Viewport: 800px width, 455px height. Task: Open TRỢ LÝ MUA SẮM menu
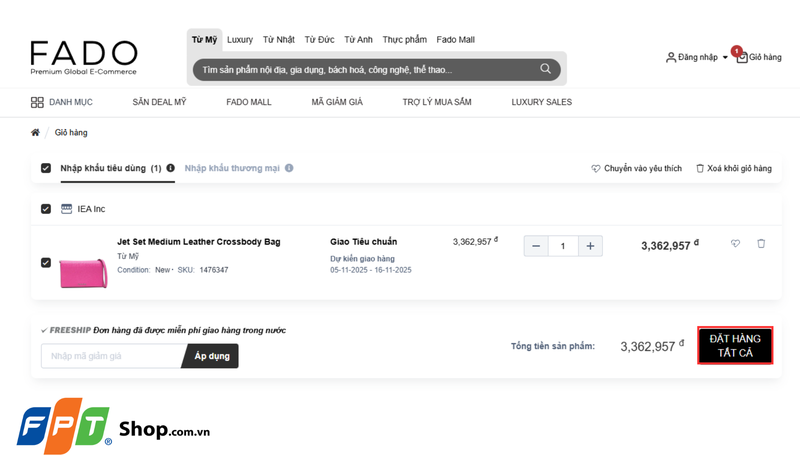[x=437, y=102]
